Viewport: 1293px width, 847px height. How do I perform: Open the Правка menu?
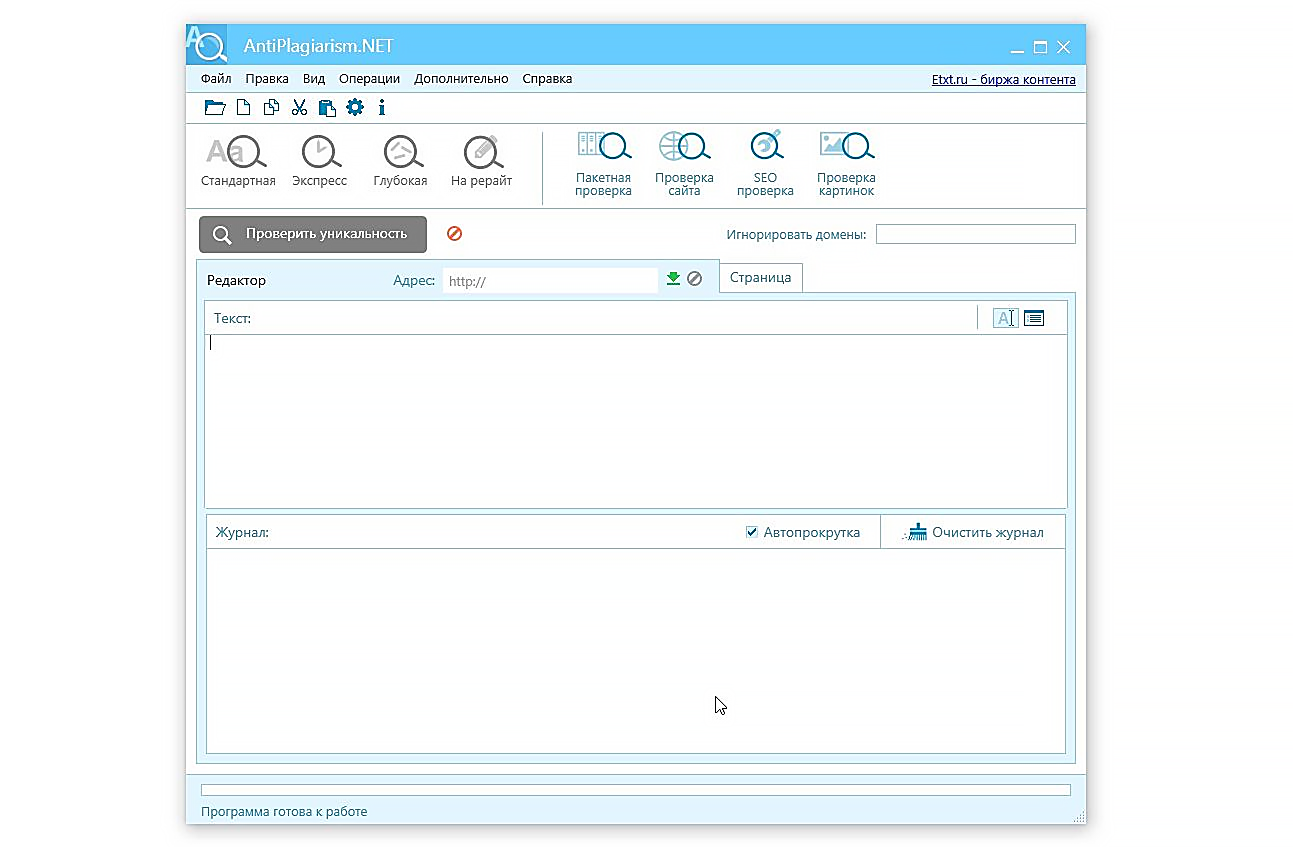tap(267, 79)
